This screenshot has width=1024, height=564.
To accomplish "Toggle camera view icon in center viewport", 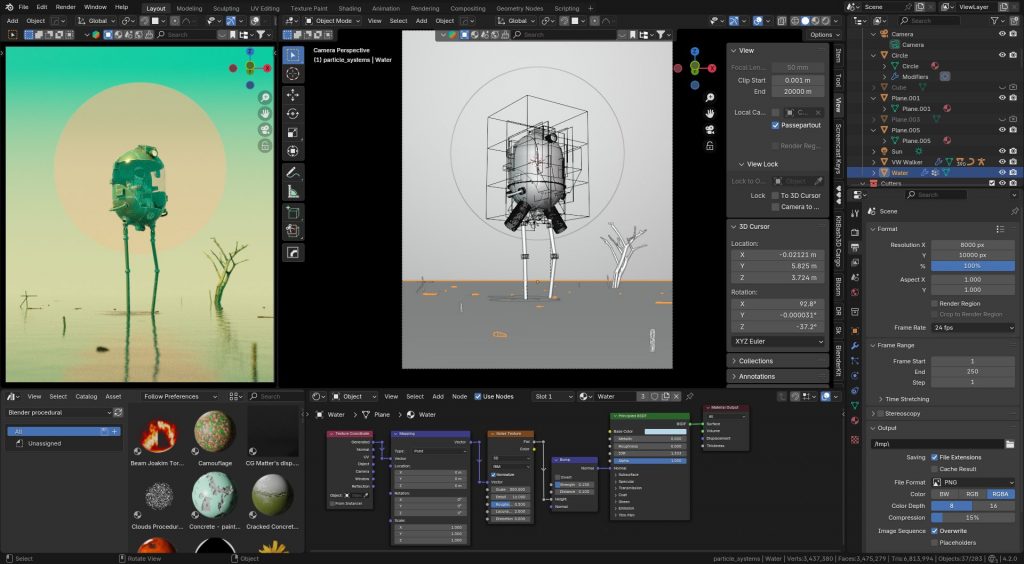I will (x=710, y=130).
